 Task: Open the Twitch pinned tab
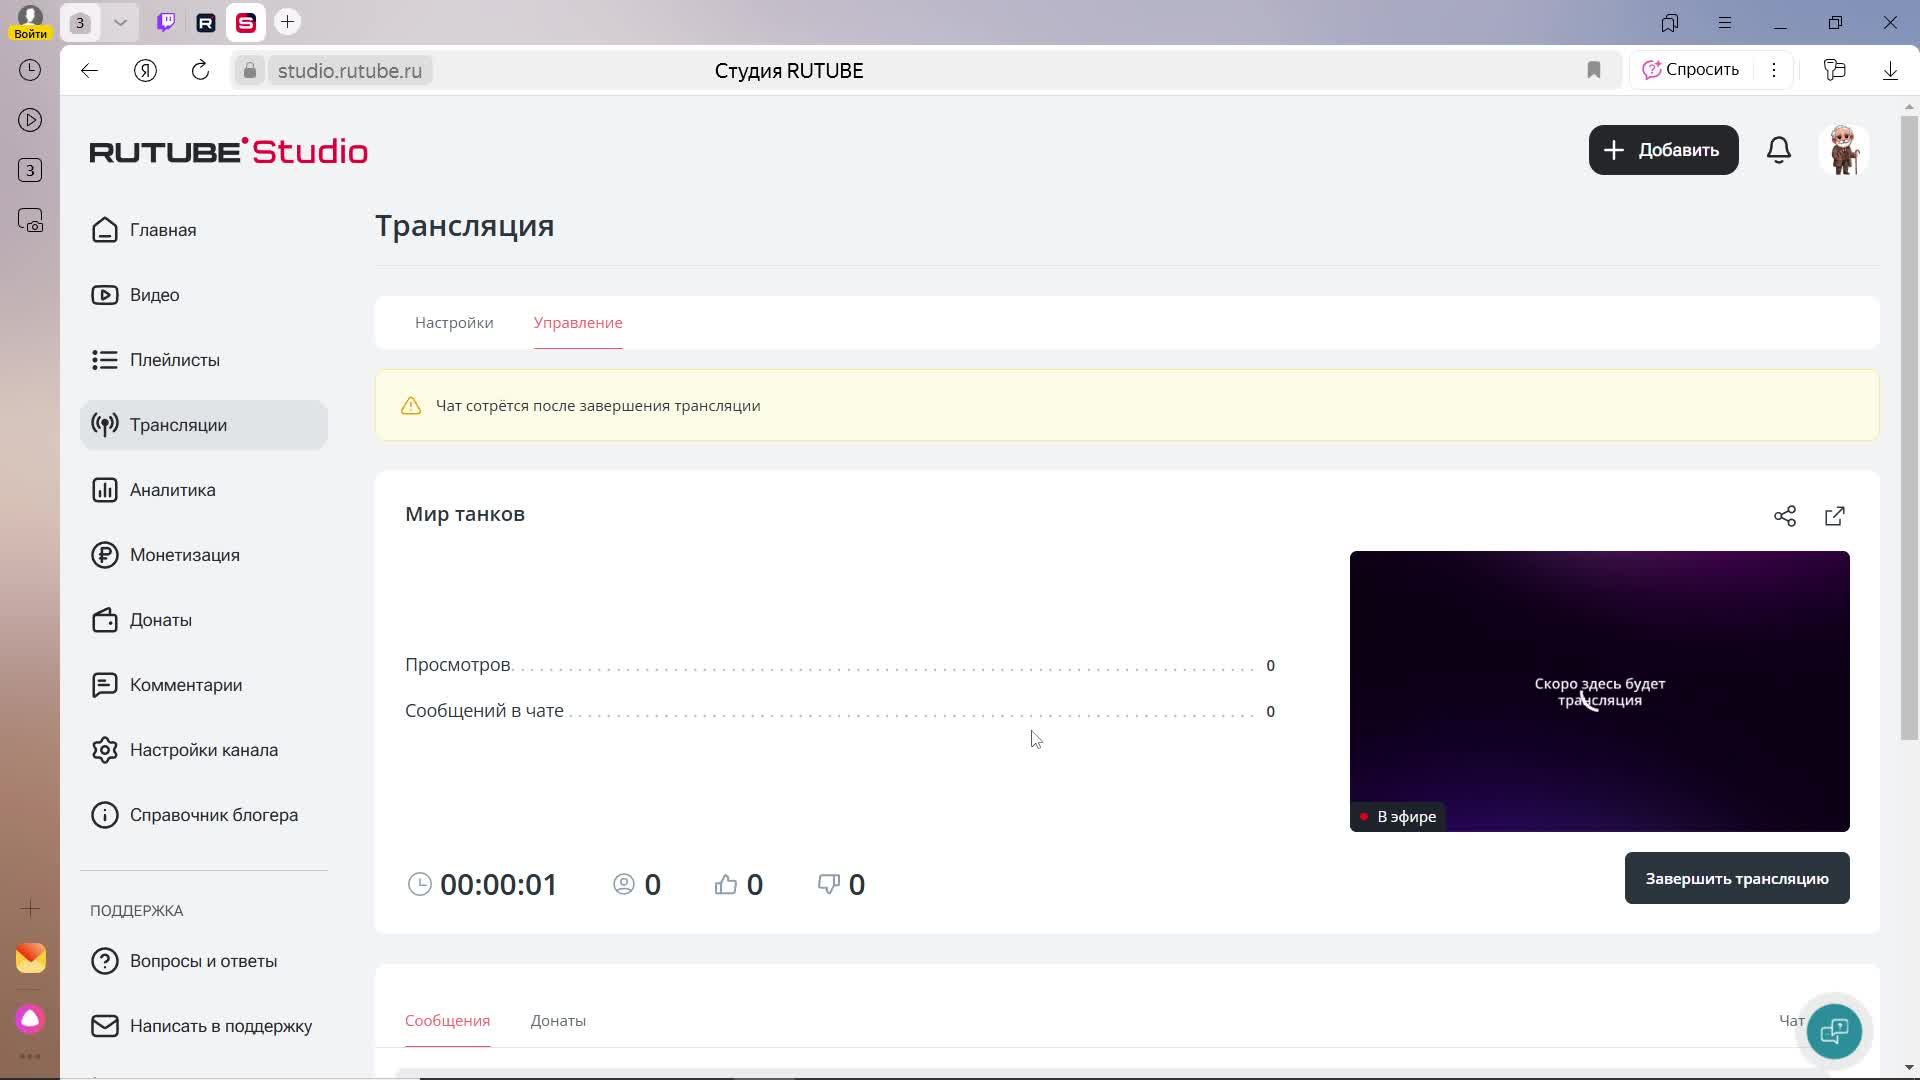point(166,22)
